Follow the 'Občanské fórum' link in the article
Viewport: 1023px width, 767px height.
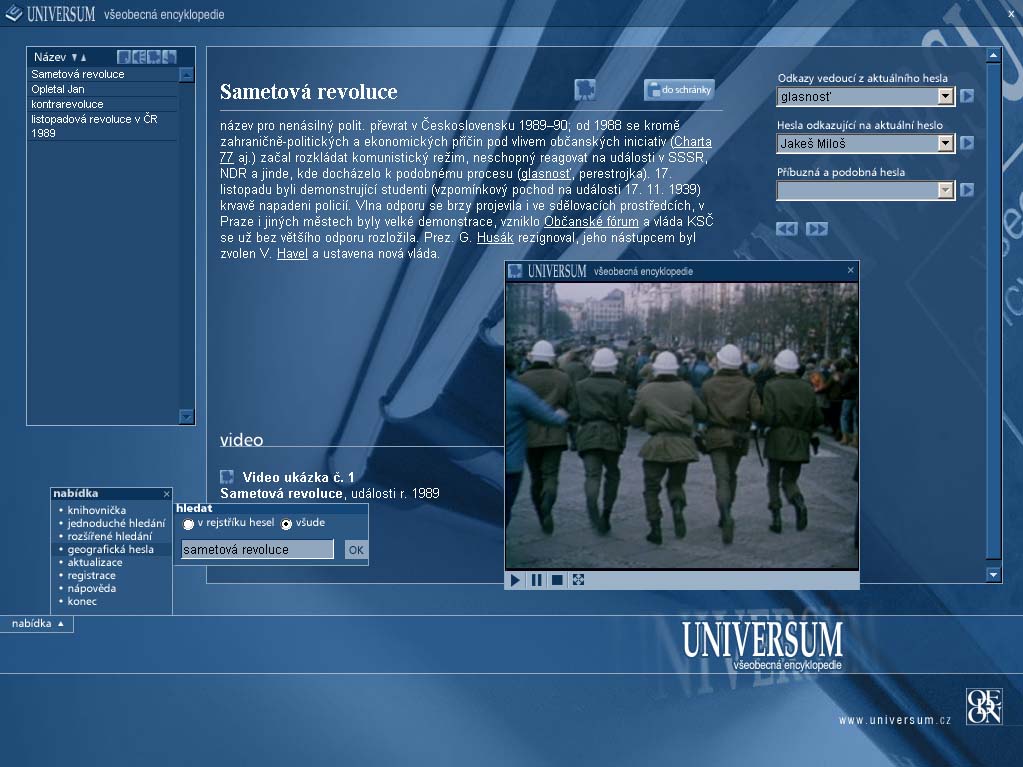click(591, 222)
